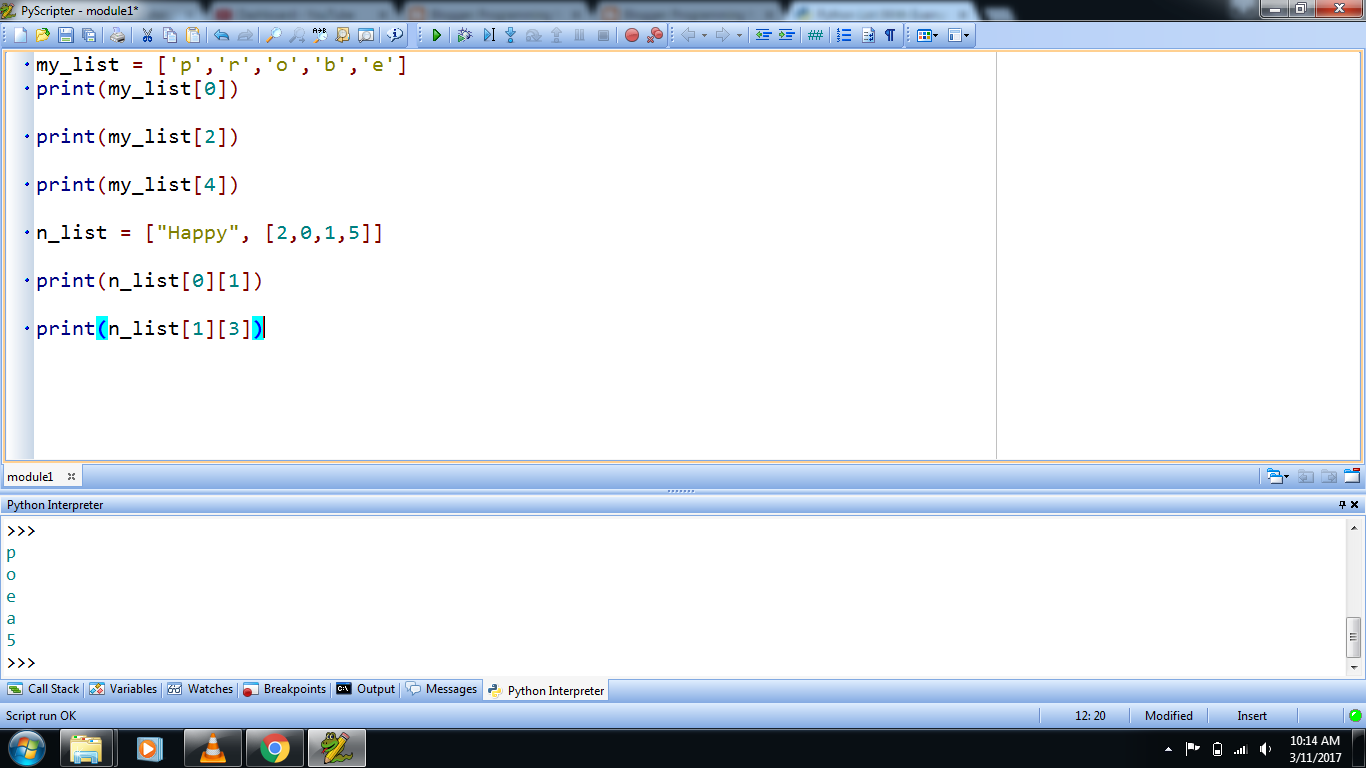Screen dimensions: 1366x768
Task: Start the debugger with the Debug icon
Action: (466, 35)
